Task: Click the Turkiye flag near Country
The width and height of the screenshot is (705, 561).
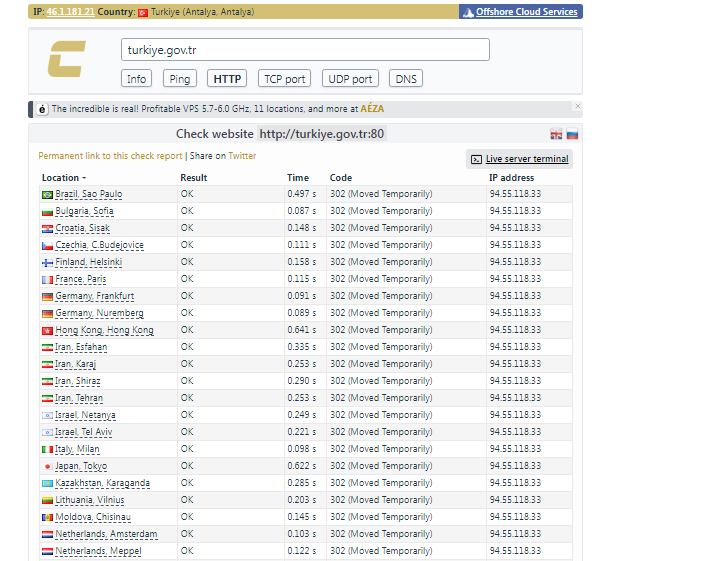Action: [143, 13]
